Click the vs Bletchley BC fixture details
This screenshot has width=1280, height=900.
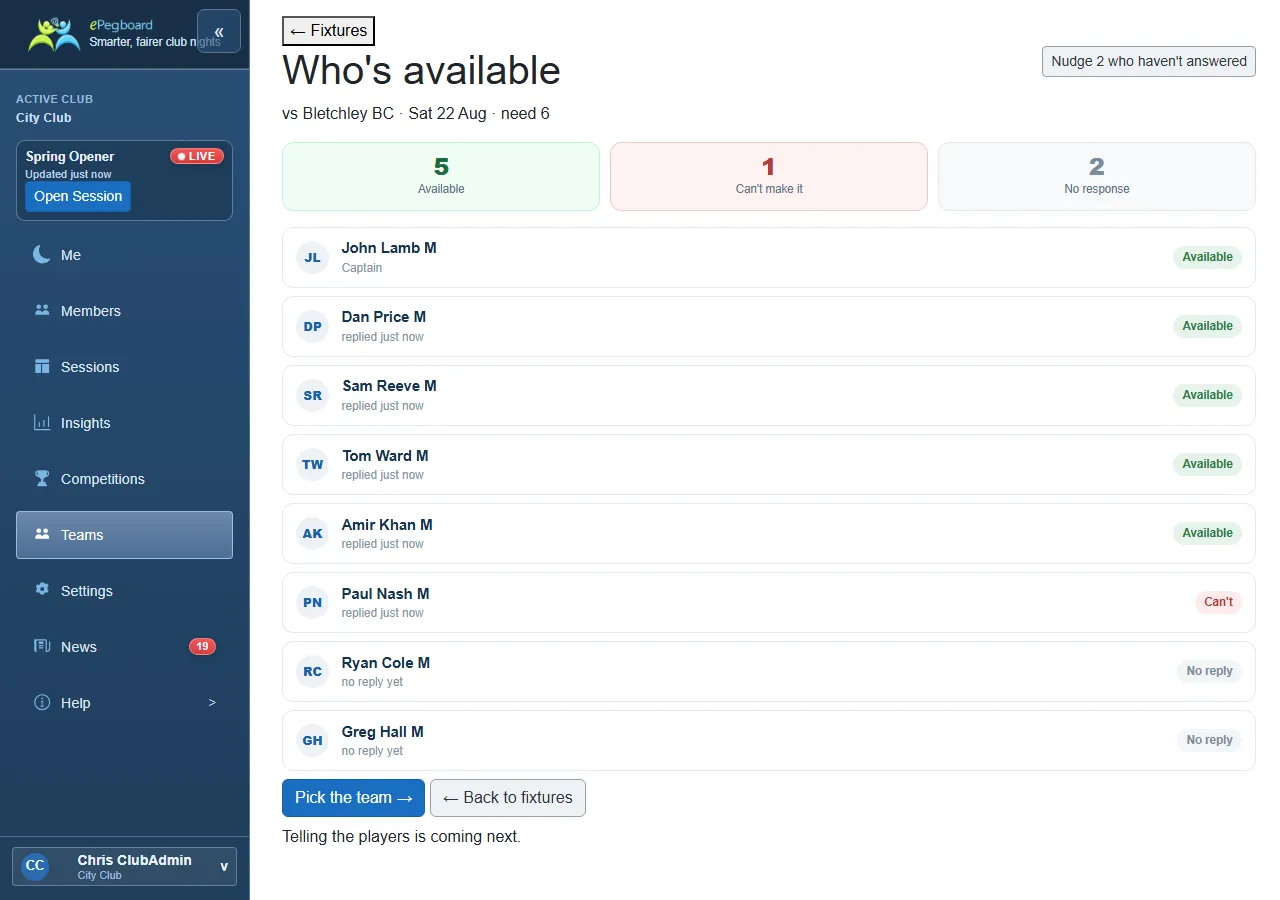click(416, 114)
